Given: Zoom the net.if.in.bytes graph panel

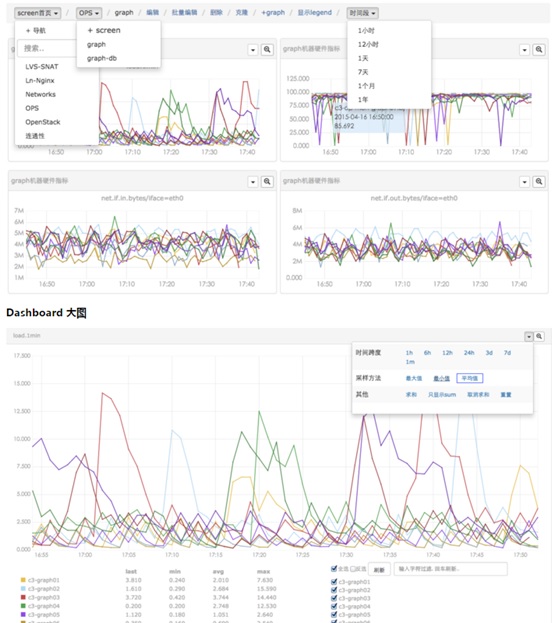Looking at the screenshot, I should (267, 182).
